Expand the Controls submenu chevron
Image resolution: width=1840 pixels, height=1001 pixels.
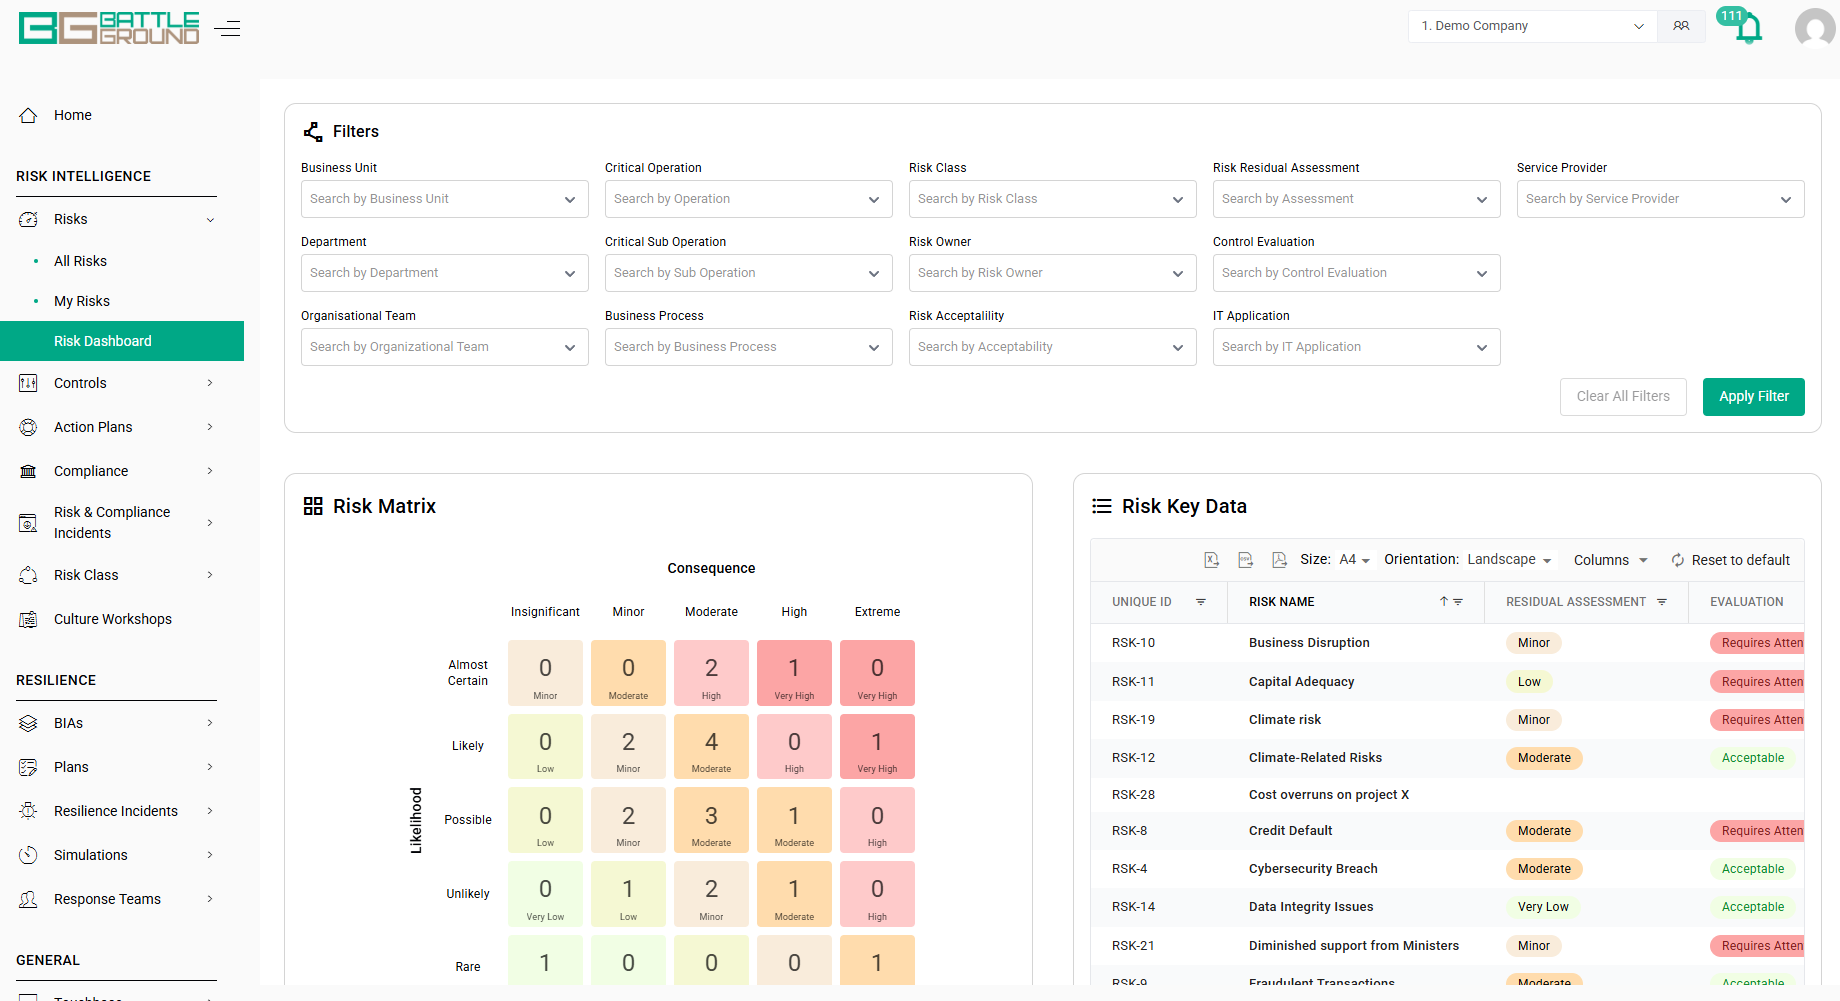tap(210, 383)
